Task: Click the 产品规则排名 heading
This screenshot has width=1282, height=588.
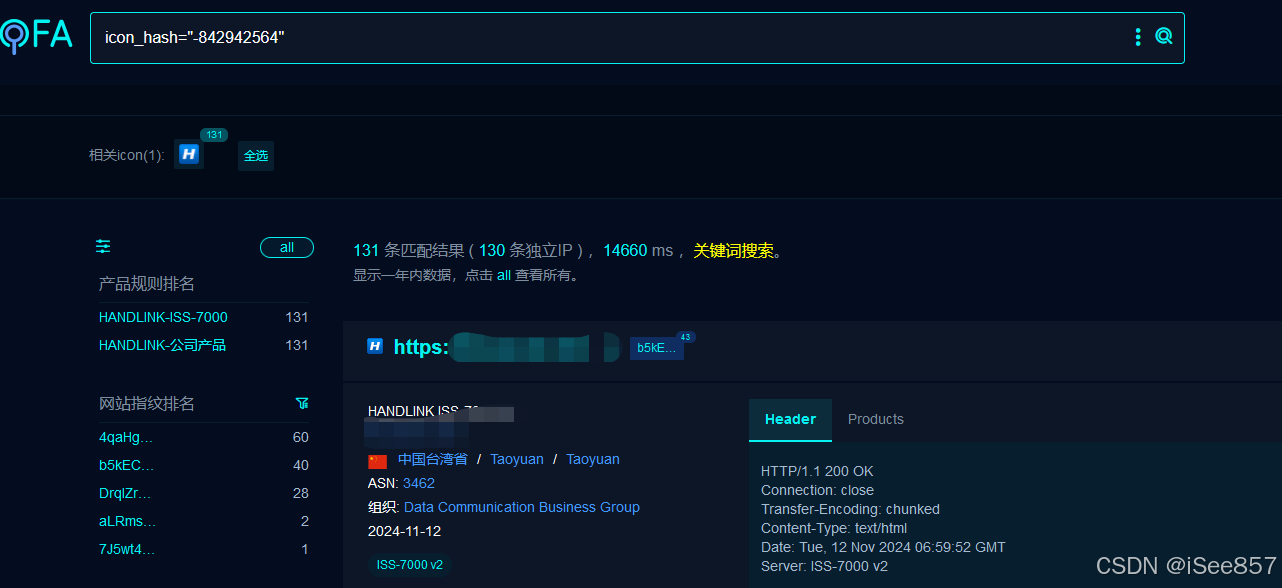Action: click(x=147, y=284)
